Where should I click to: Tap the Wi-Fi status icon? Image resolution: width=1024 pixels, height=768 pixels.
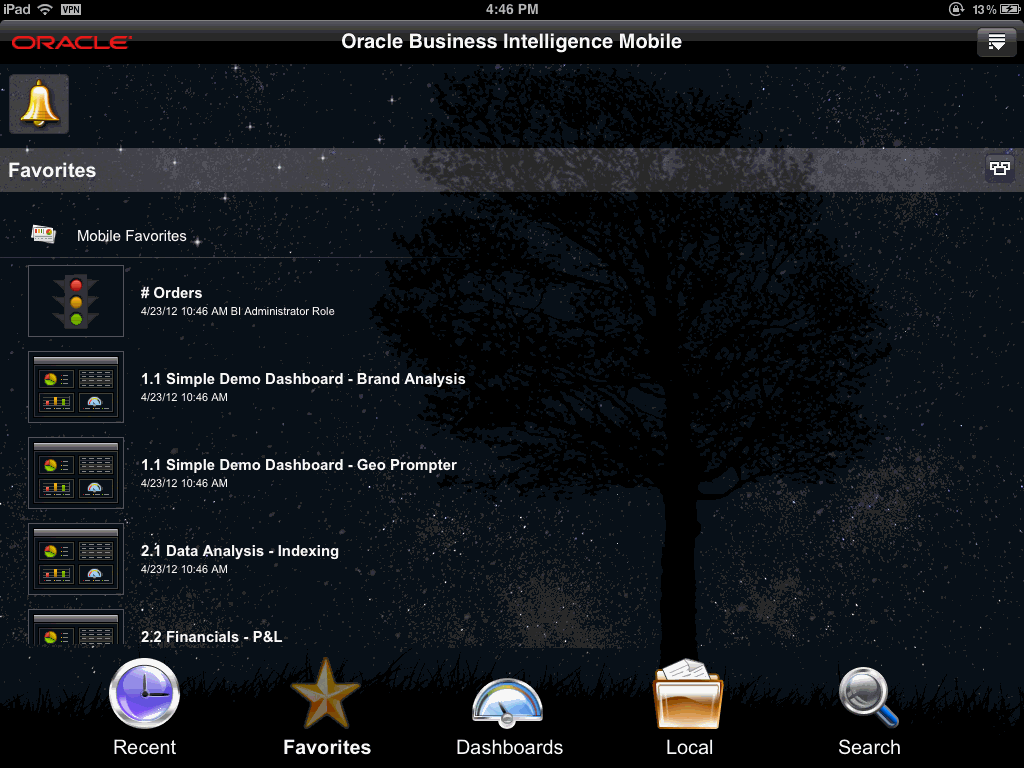(x=45, y=9)
